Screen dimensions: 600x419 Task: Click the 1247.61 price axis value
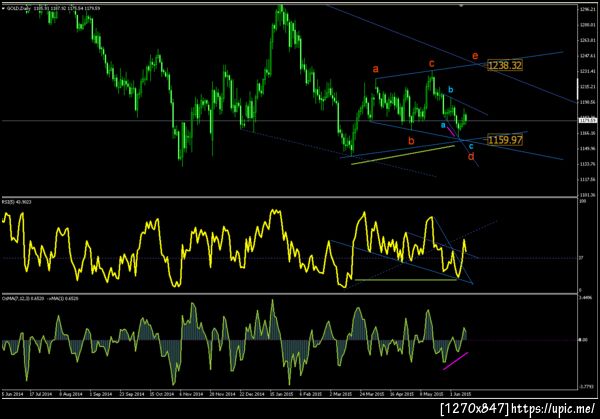(587, 56)
